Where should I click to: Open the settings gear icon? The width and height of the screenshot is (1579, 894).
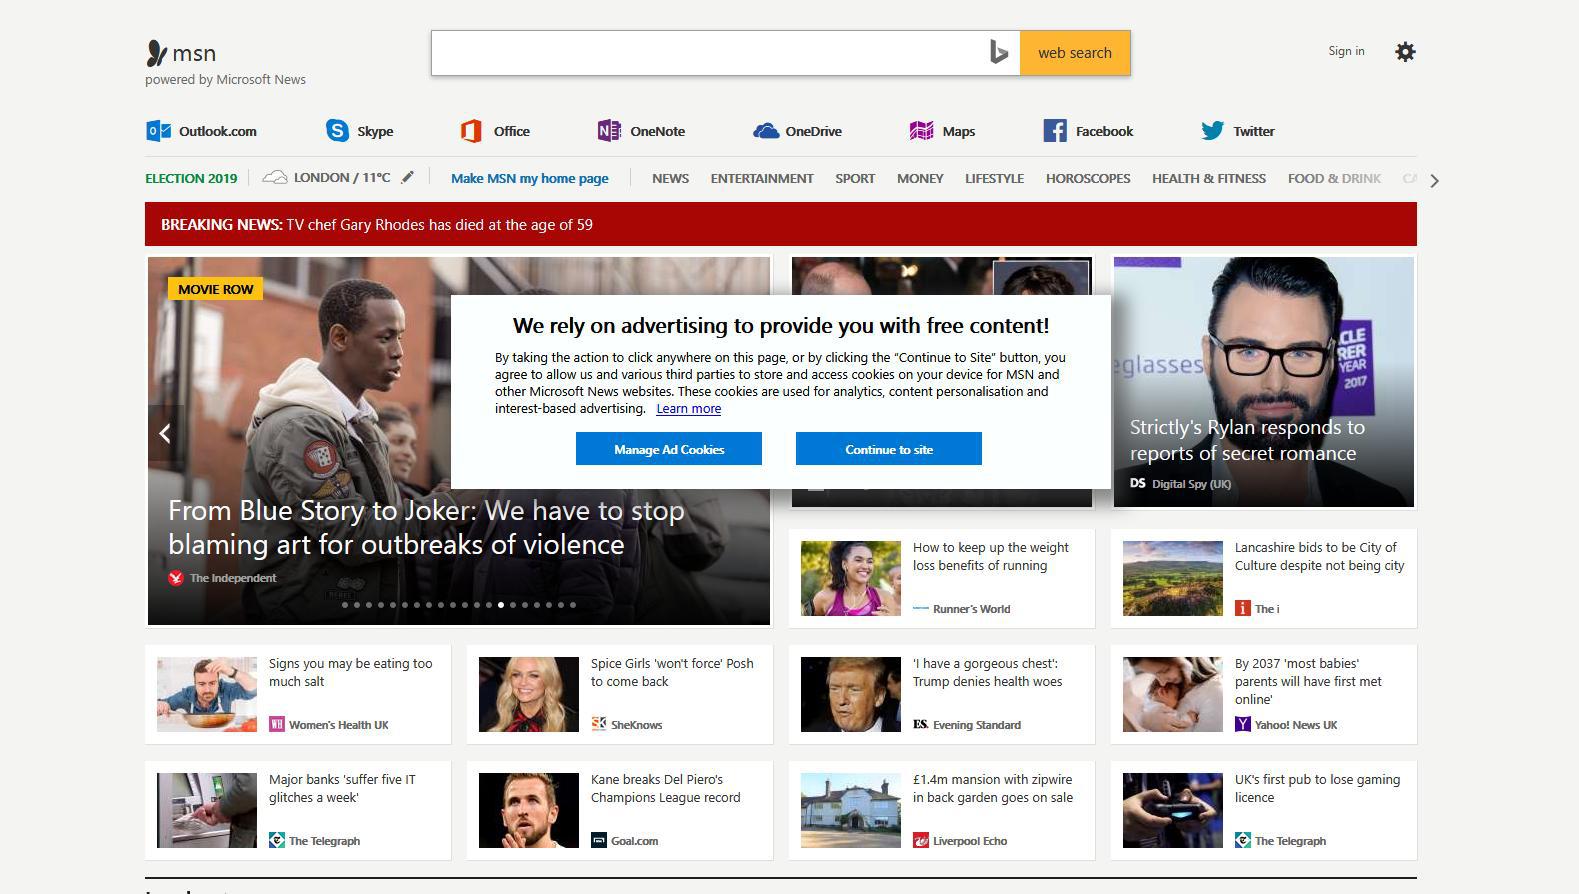pyautogui.click(x=1405, y=52)
